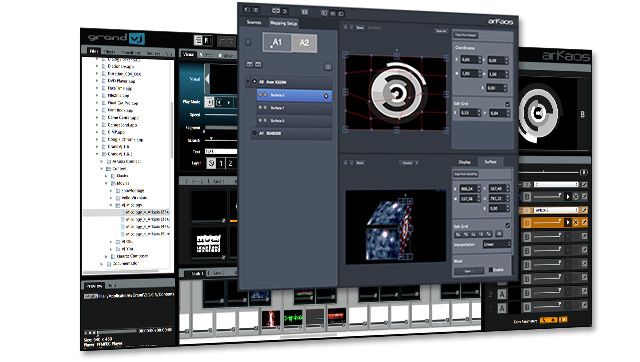Open the Preview tab in GrandVJ lower-left panel
This screenshot has width=640, height=362.
(x=94, y=286)
